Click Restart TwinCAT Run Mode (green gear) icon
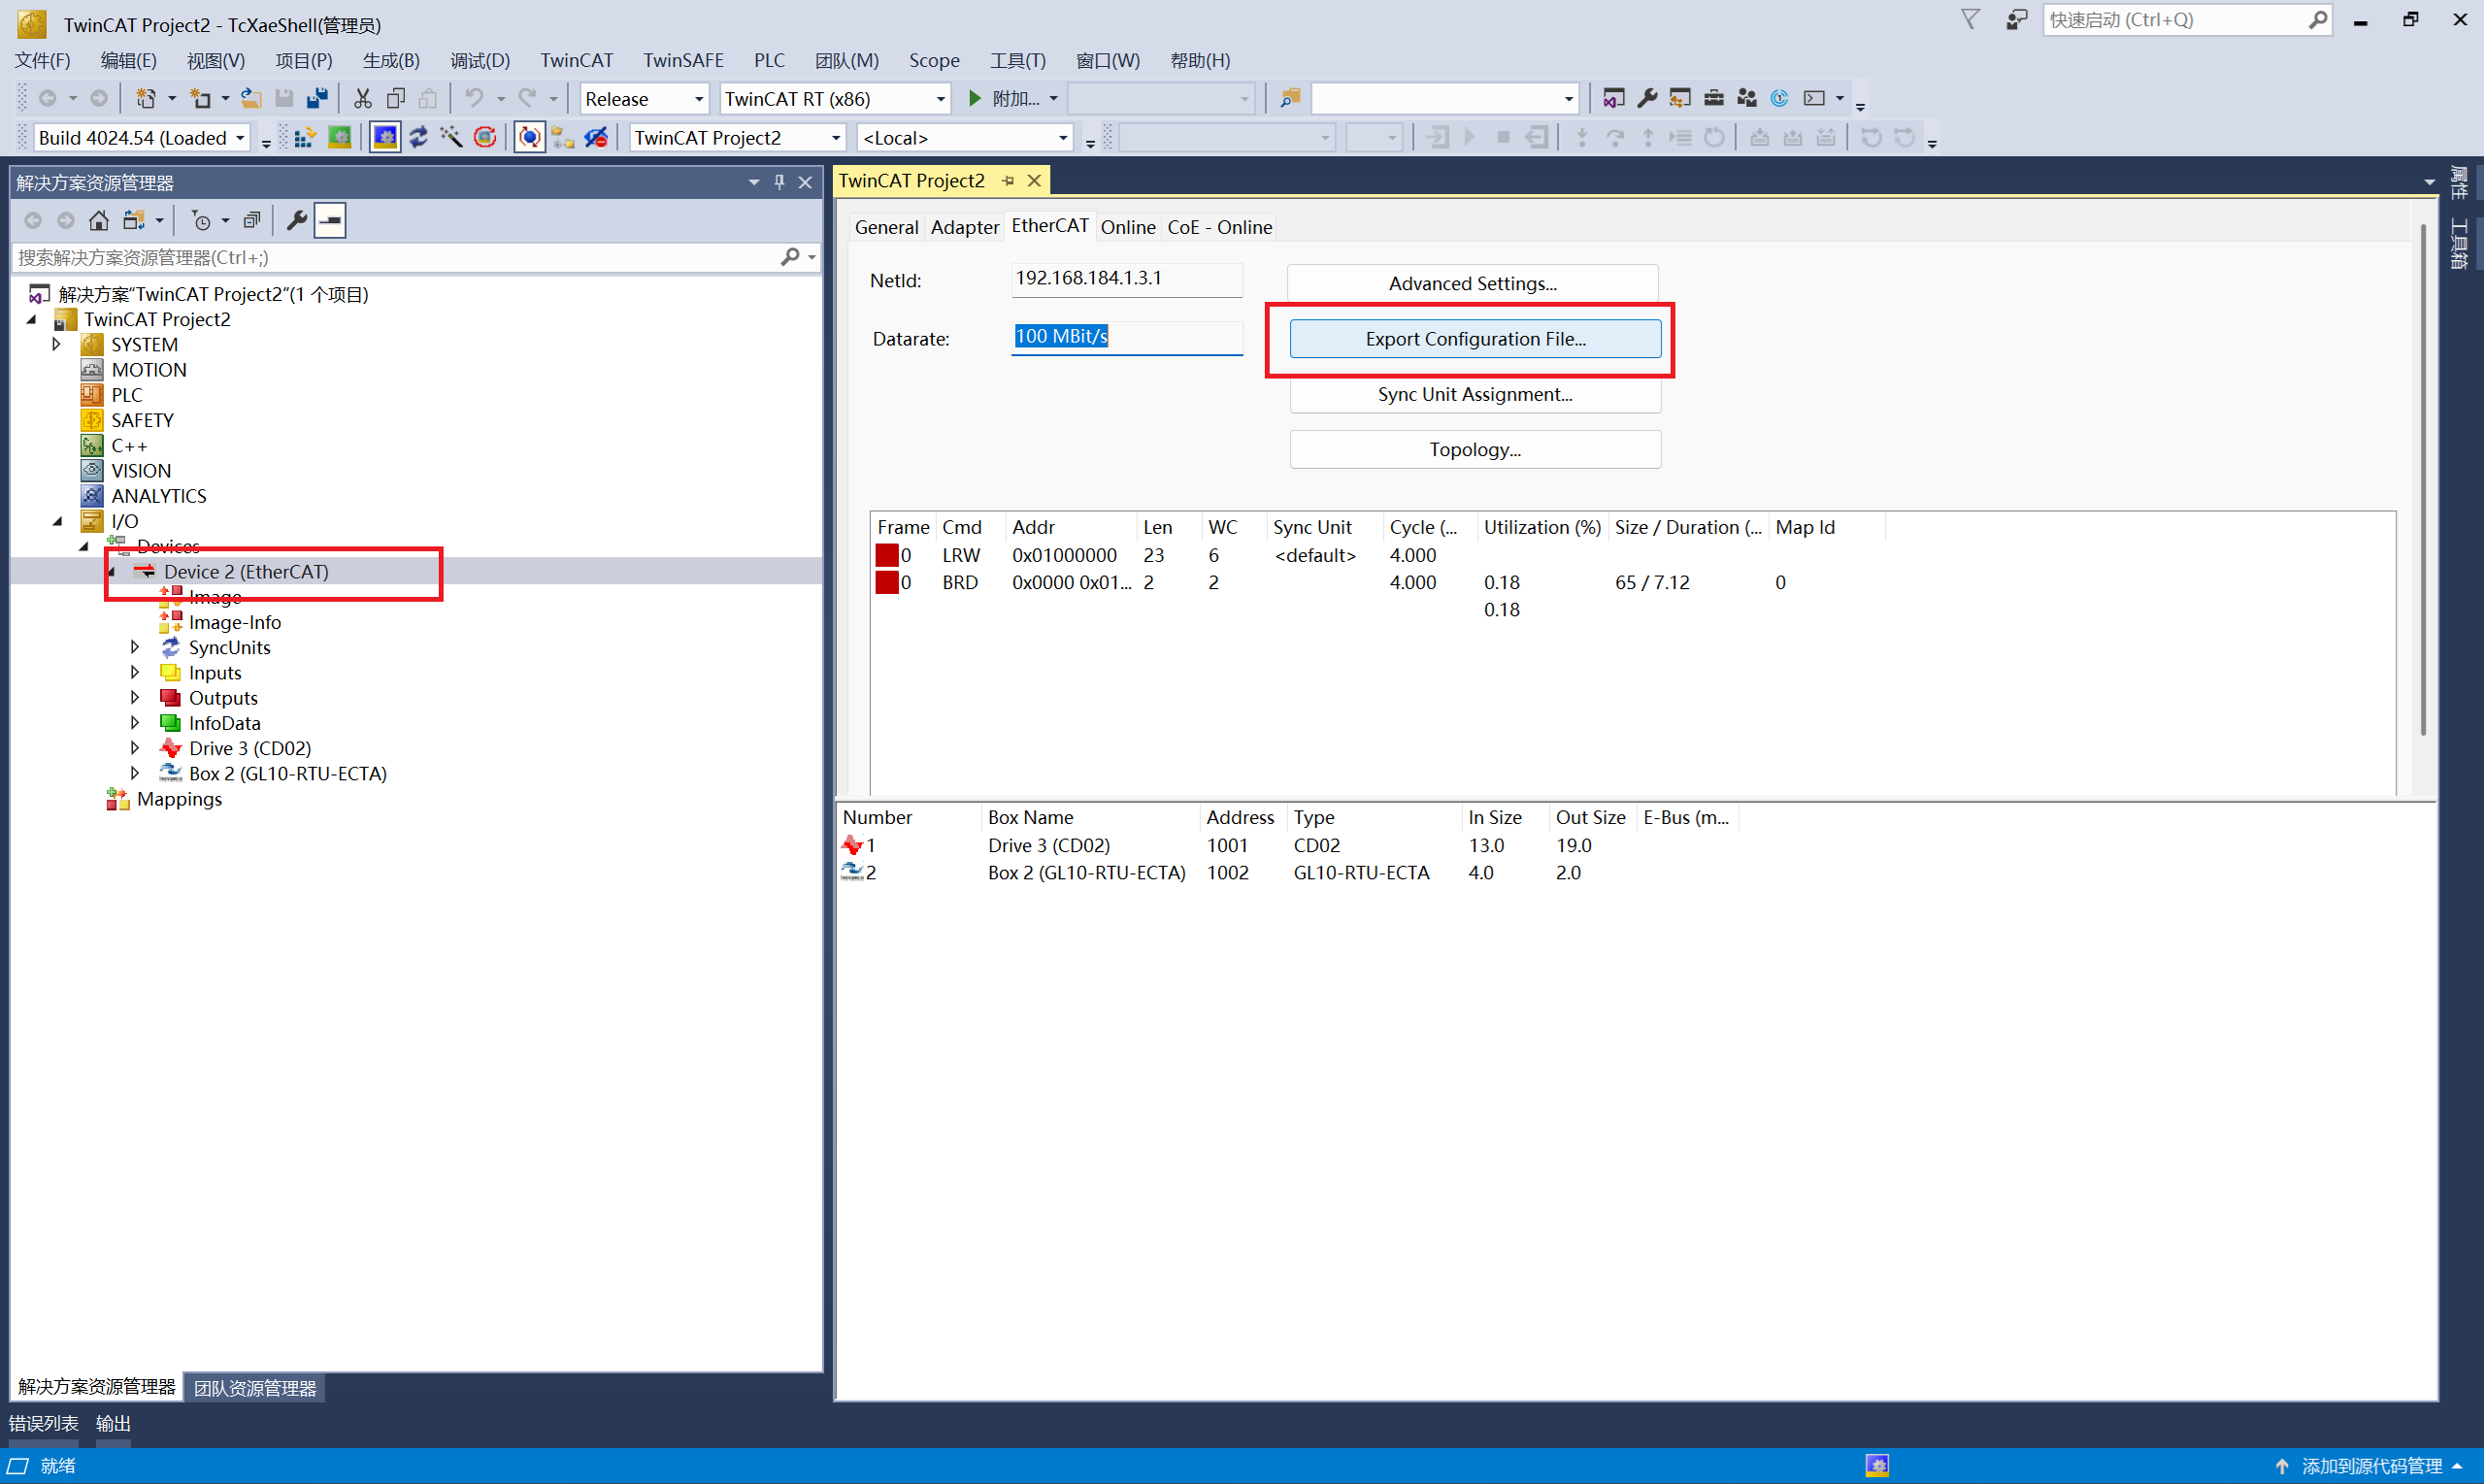 (x=340, y=137)
